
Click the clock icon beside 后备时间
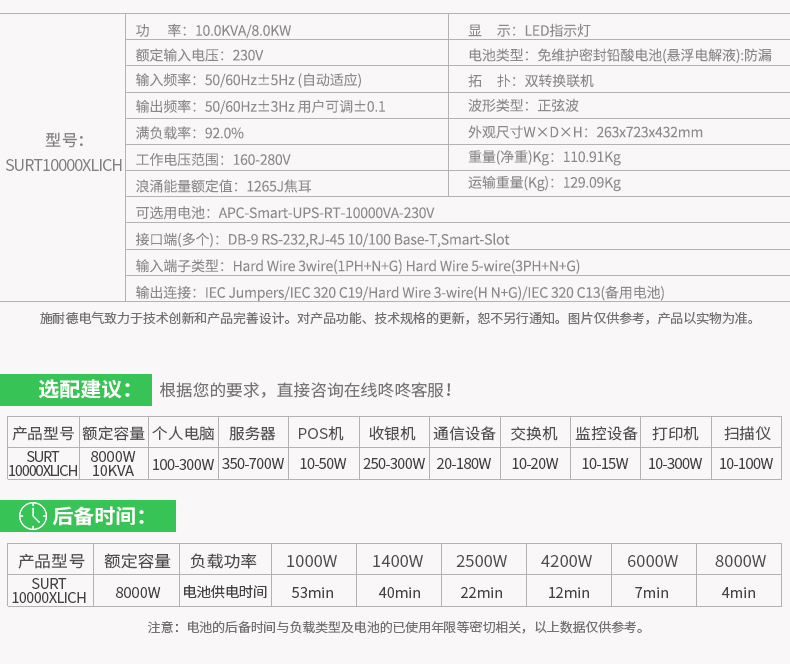point(33,516)
